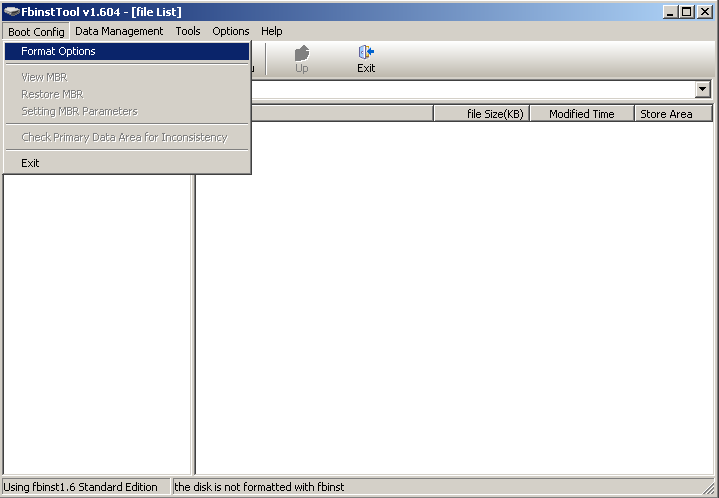The image size is (719, 498).
Task: Choose Exit in the Boot Config menu
Action: pos(127,163)
